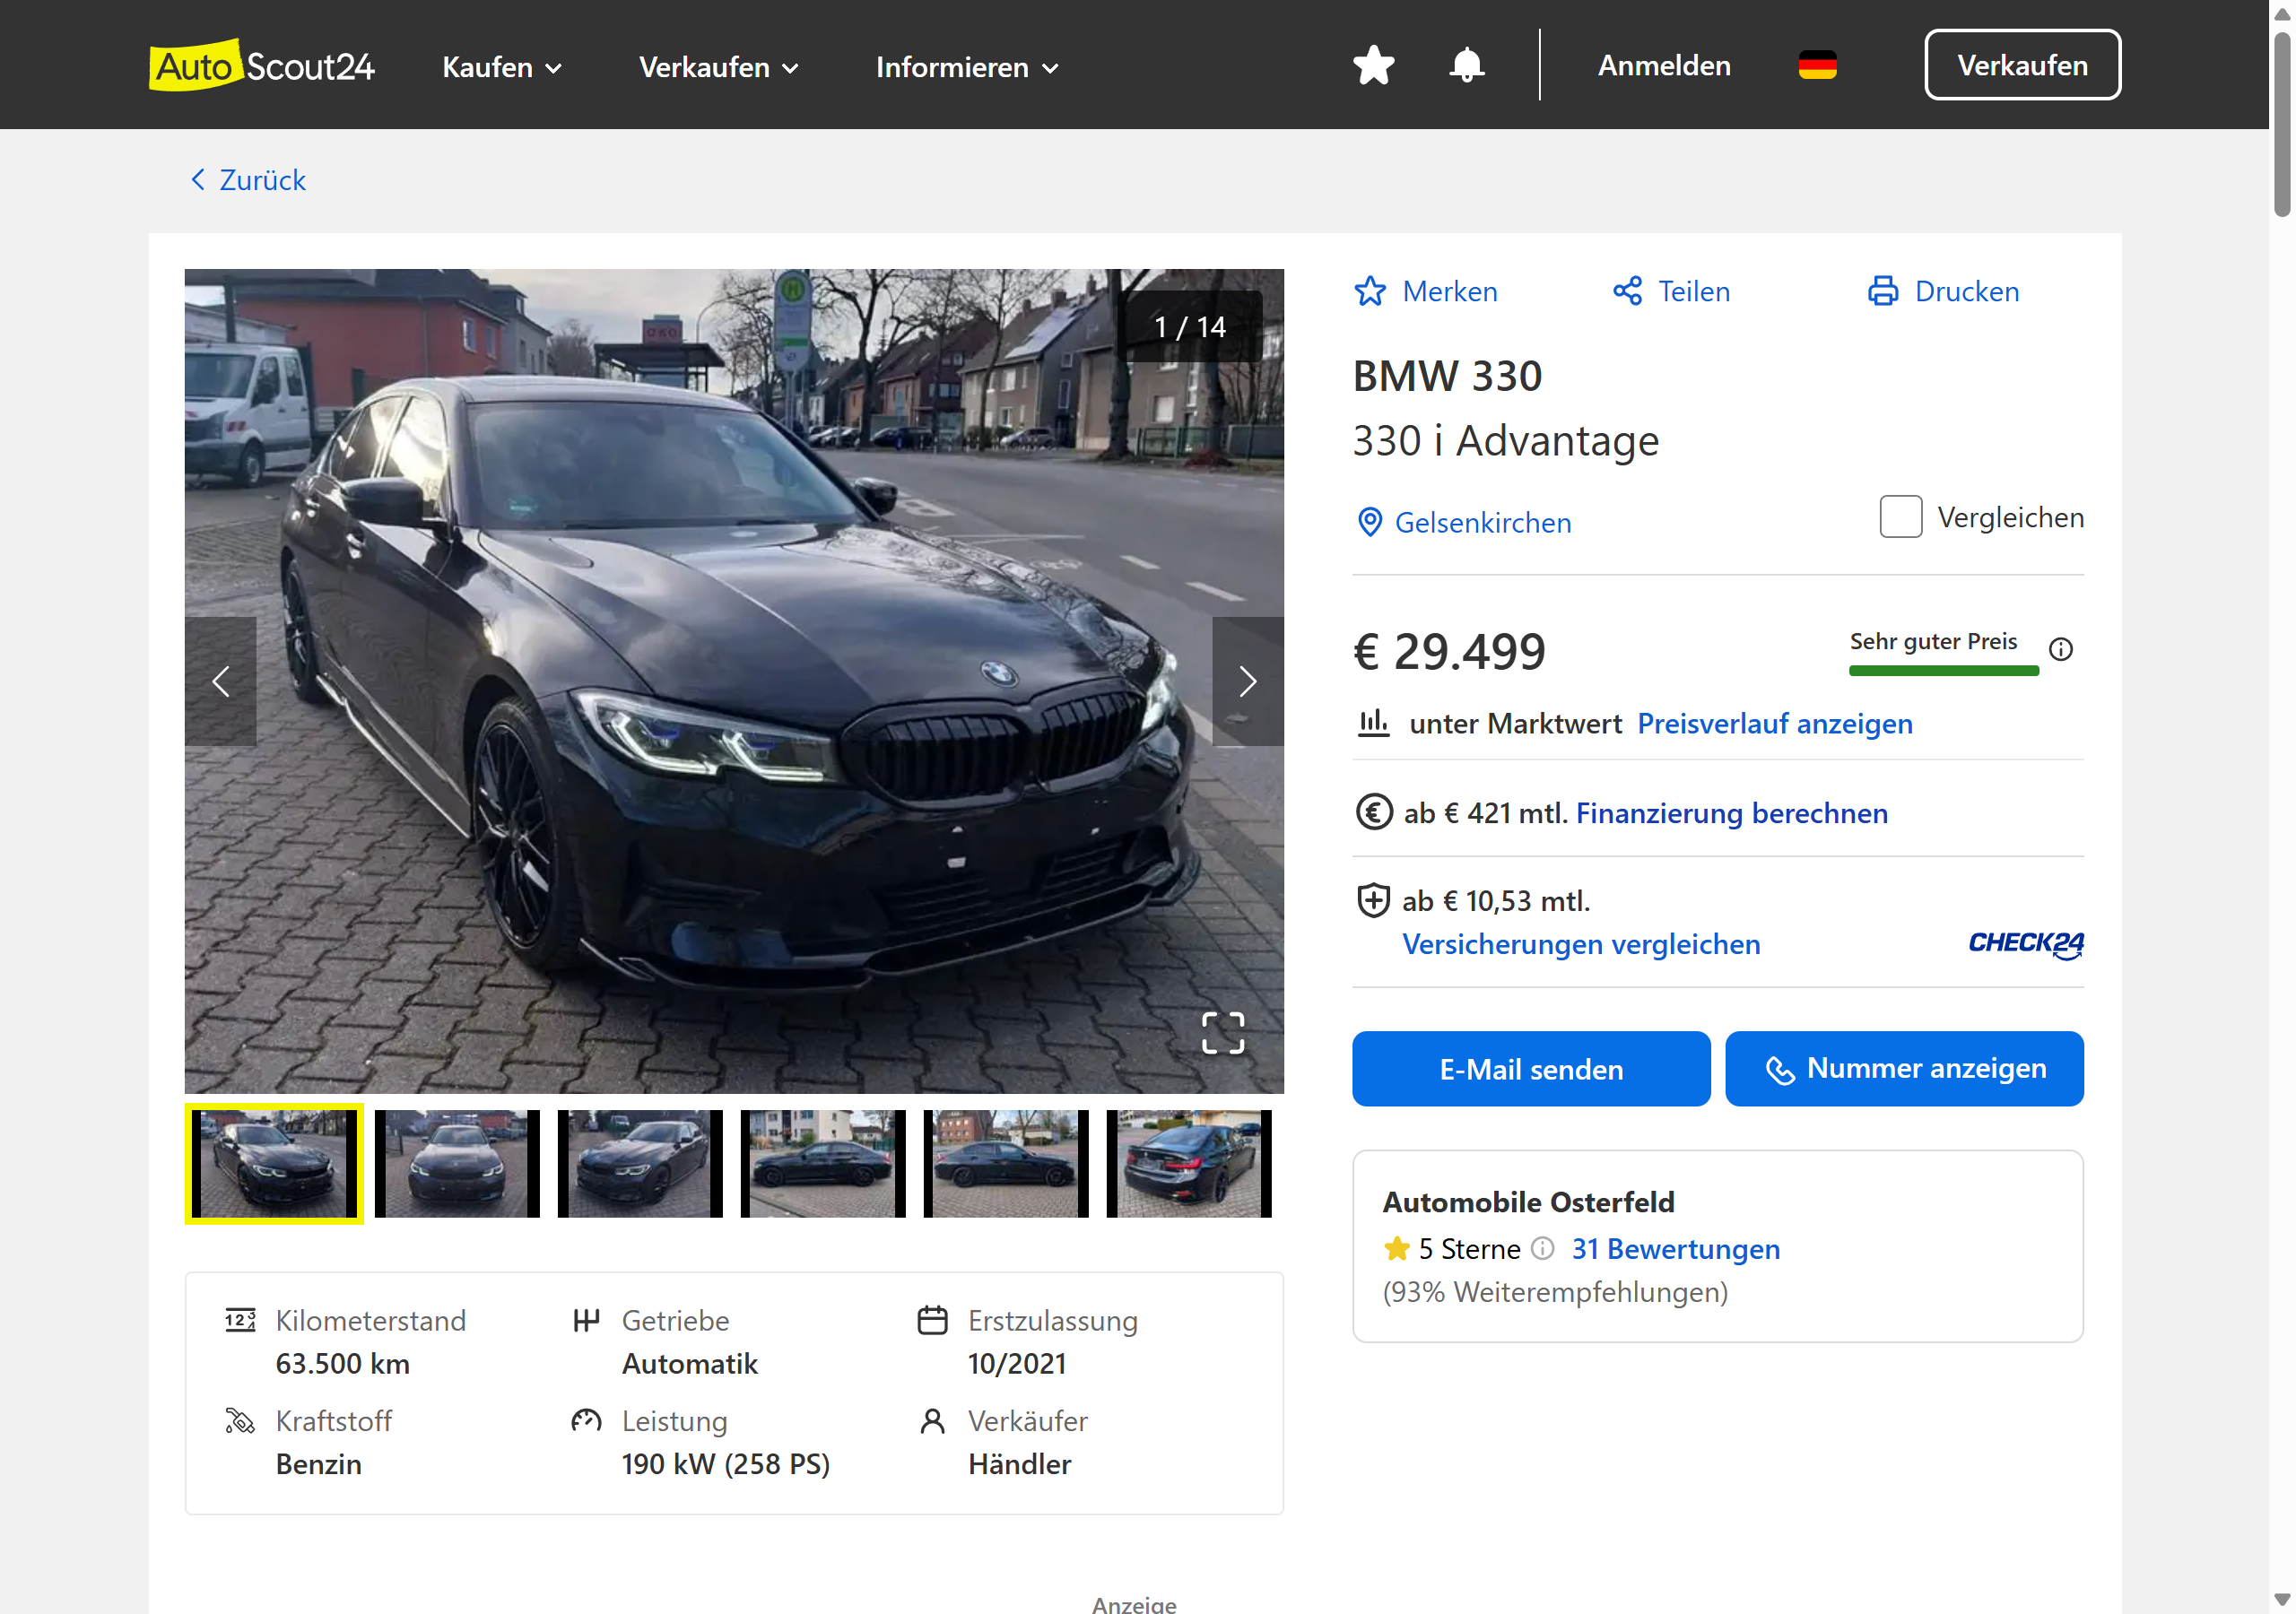
Task: Open the CHECK24 logo
Action: tap(2025, 944)
